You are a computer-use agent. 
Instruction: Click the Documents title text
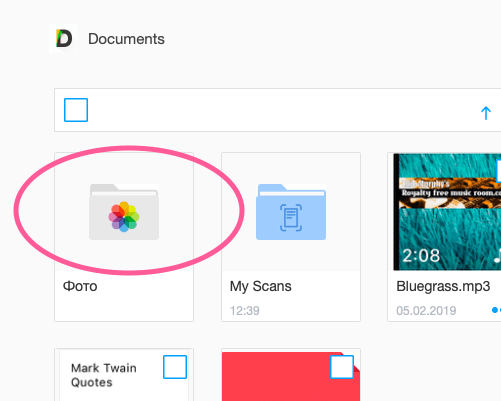(126, 39)
